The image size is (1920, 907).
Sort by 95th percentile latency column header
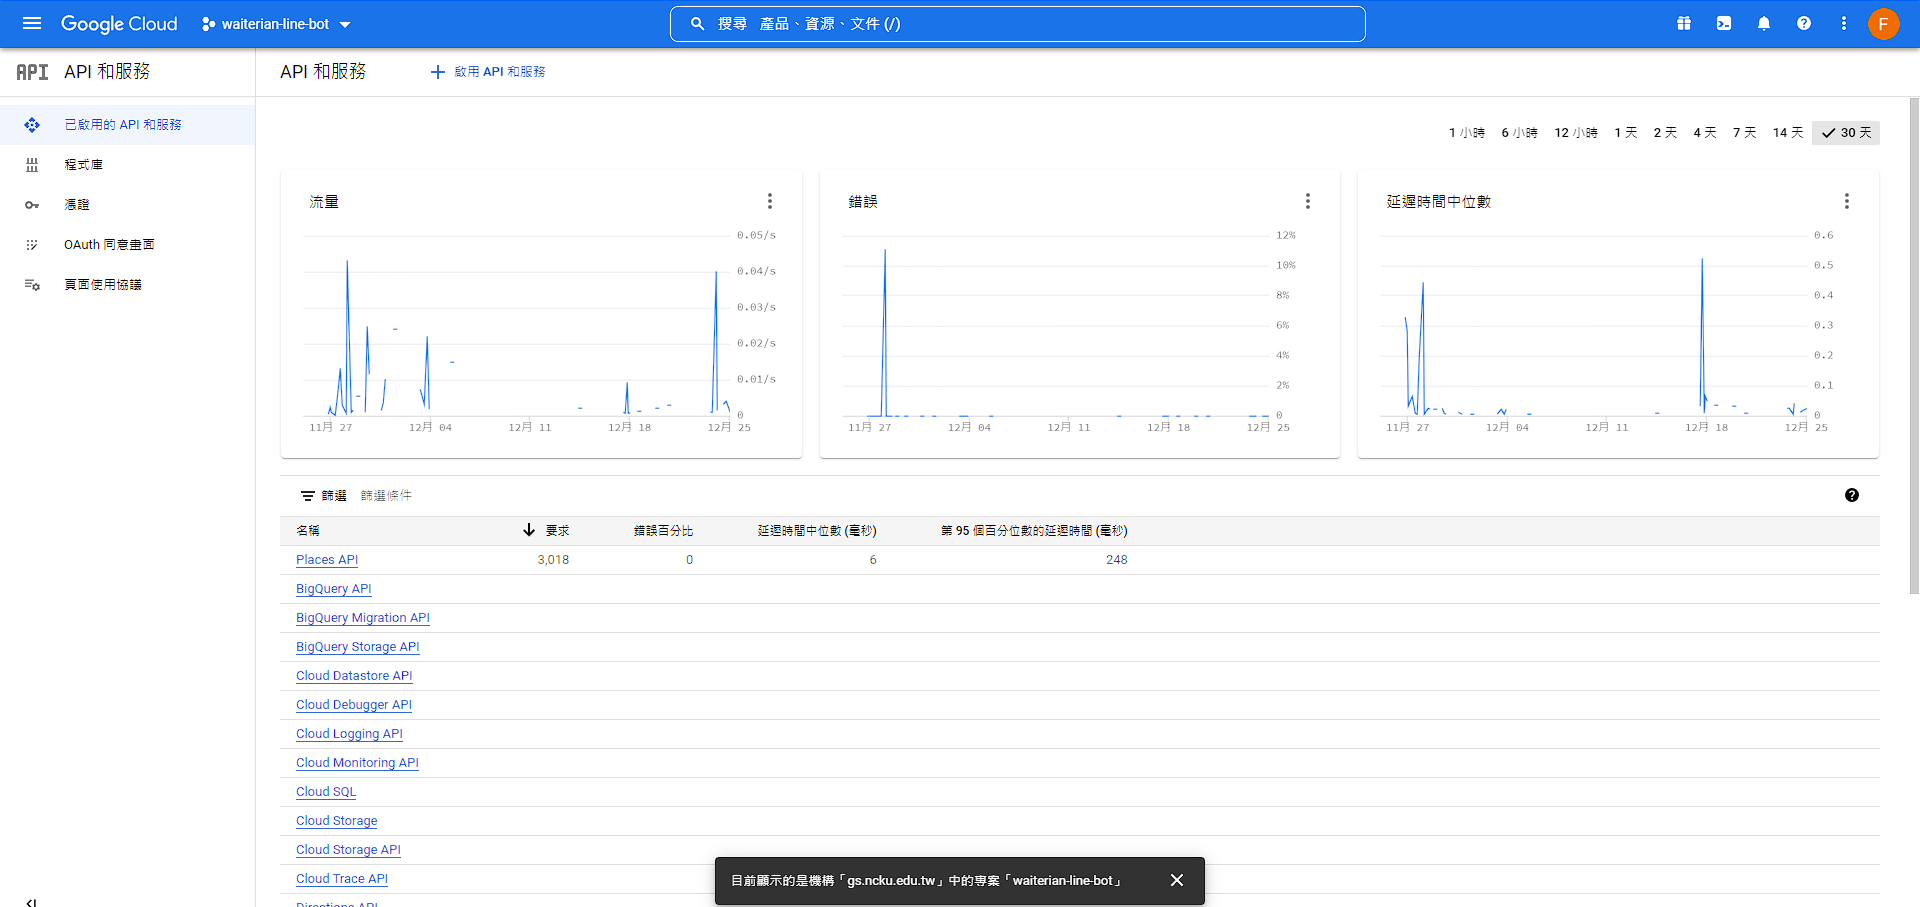coord(1034,531)
